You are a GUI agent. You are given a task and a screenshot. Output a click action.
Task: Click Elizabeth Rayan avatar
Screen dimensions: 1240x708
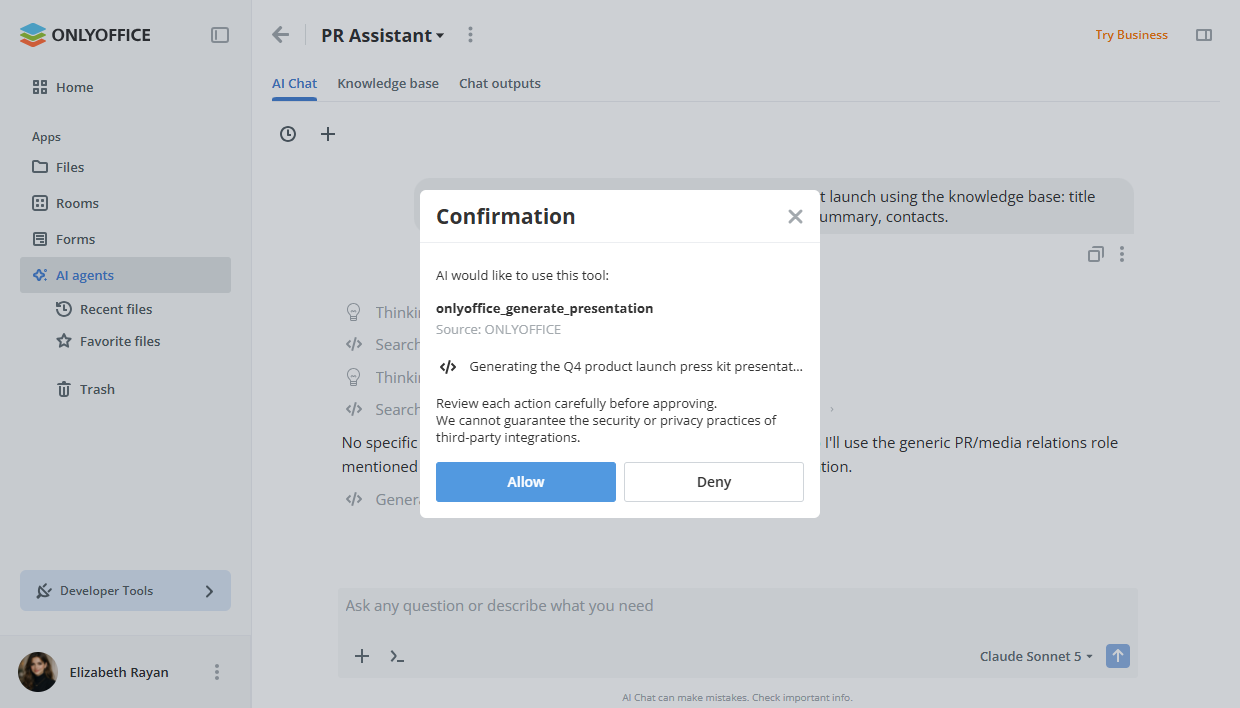38,672
